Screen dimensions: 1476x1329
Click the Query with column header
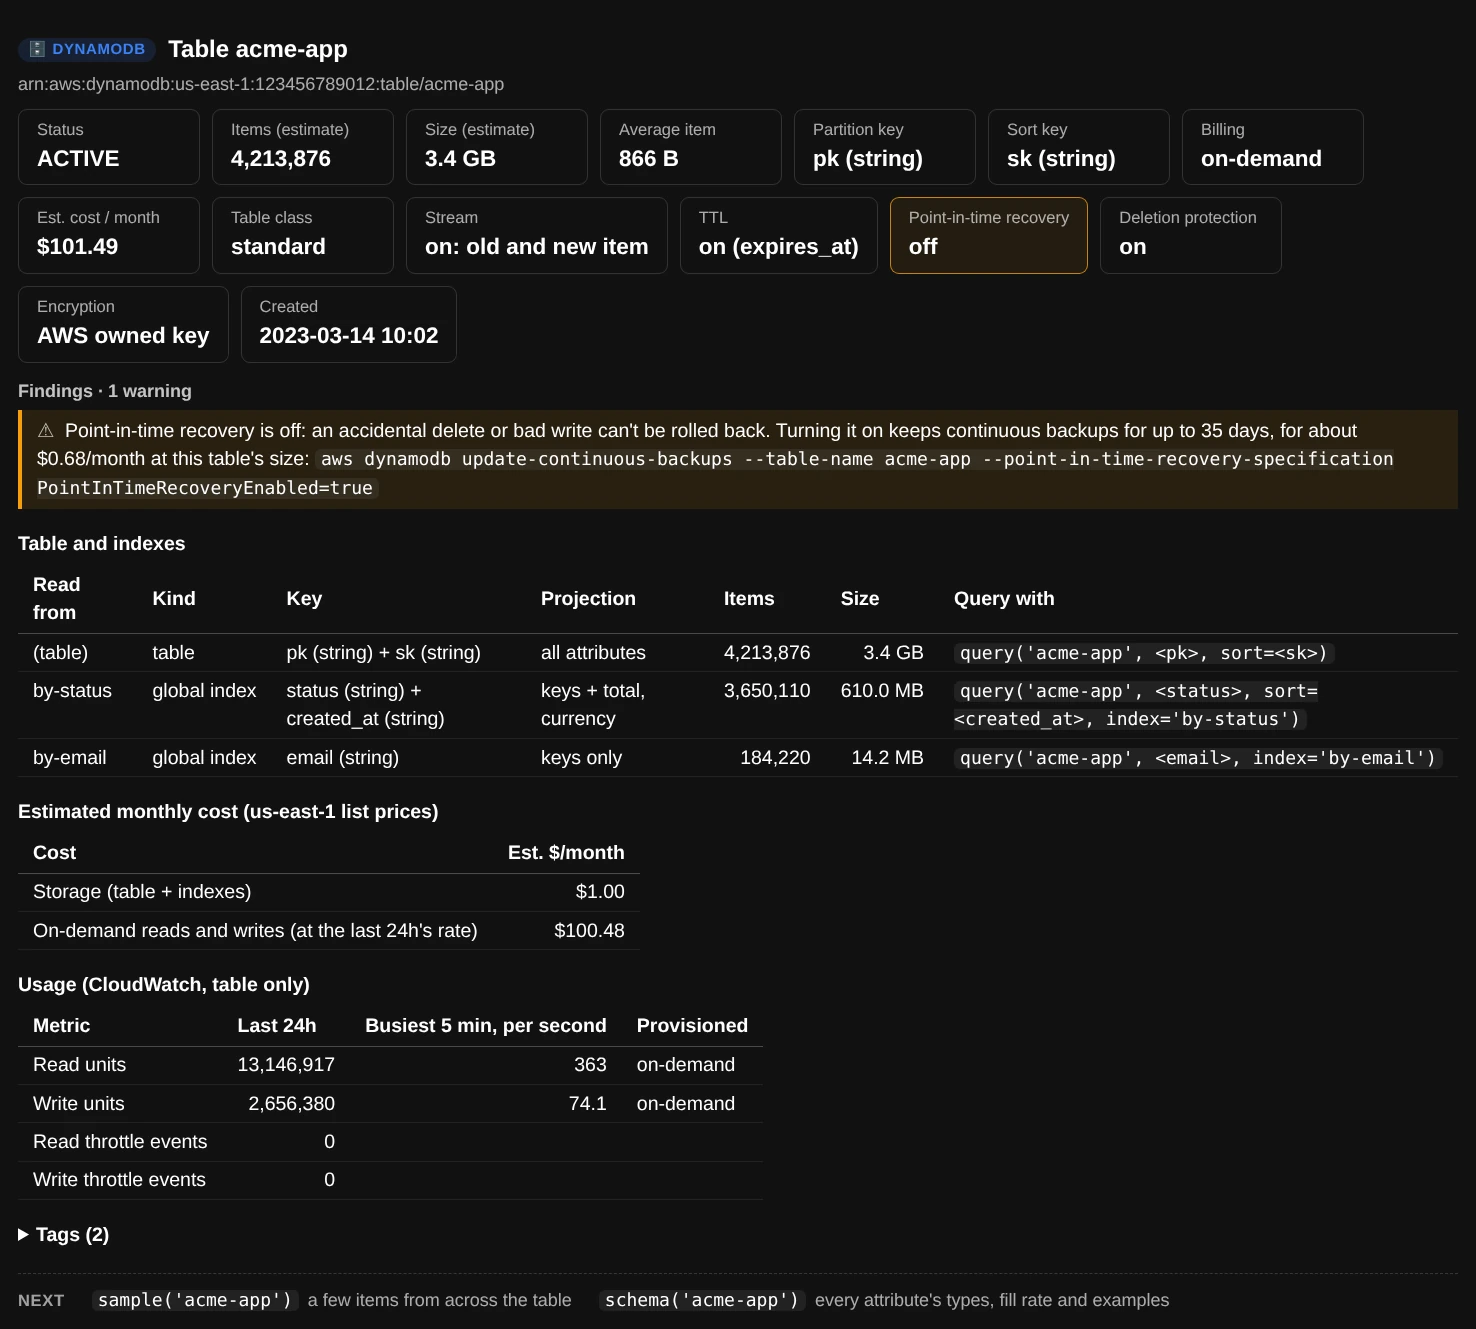[x=1004, y=599]
